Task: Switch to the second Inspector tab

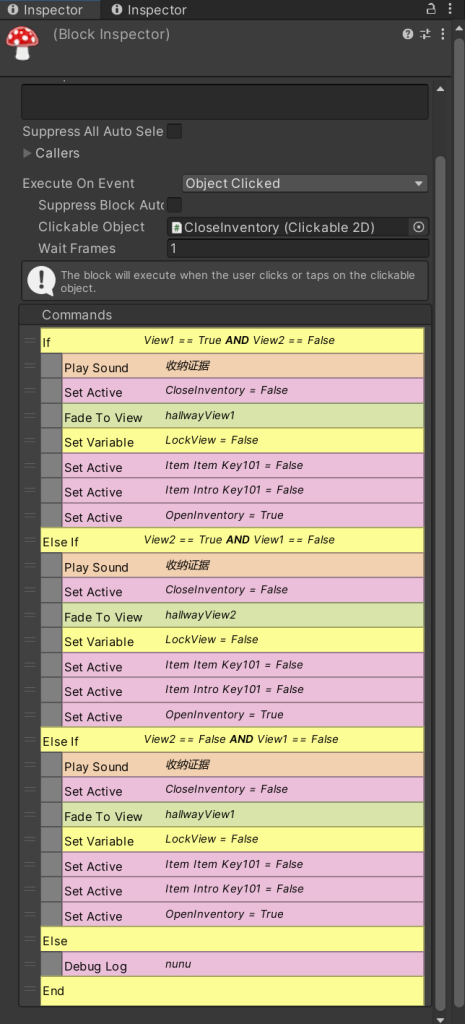Action: click(149, 10)
